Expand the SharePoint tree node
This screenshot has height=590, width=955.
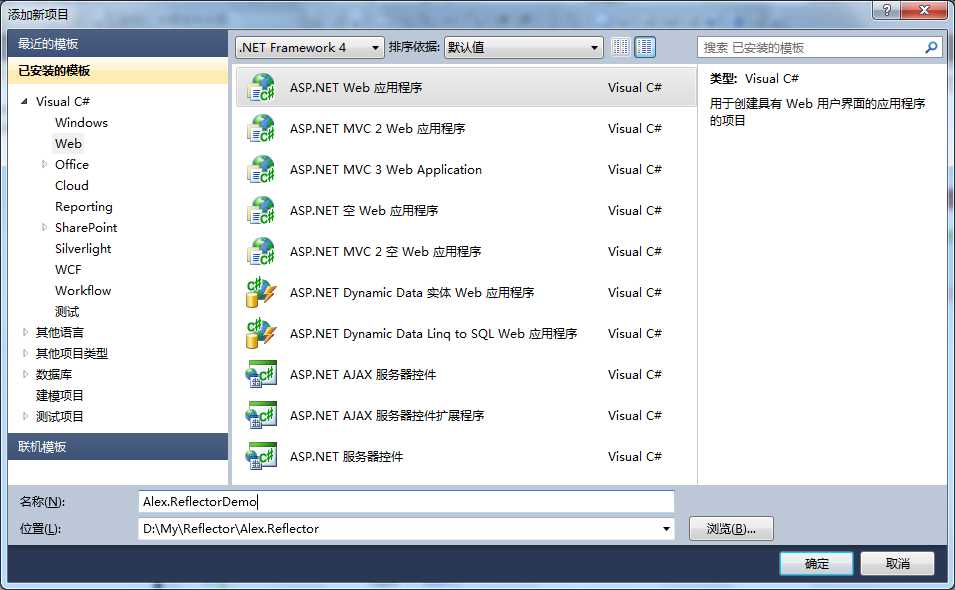coord(44,228)
